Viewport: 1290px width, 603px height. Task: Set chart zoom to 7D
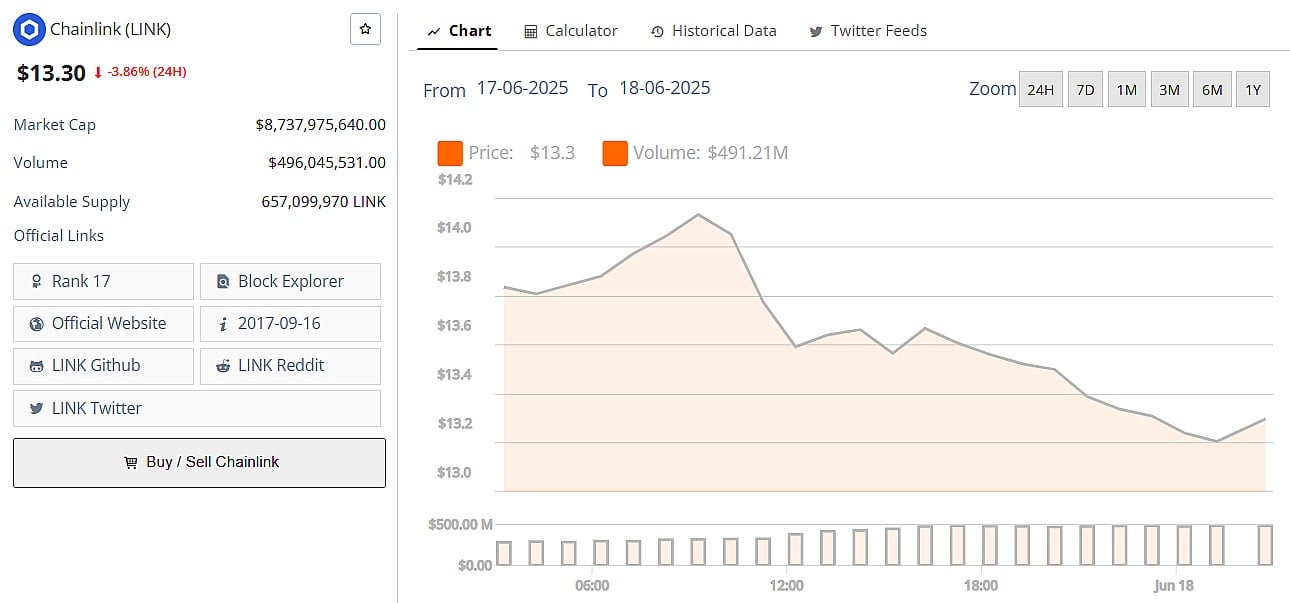coord(1085,89)
